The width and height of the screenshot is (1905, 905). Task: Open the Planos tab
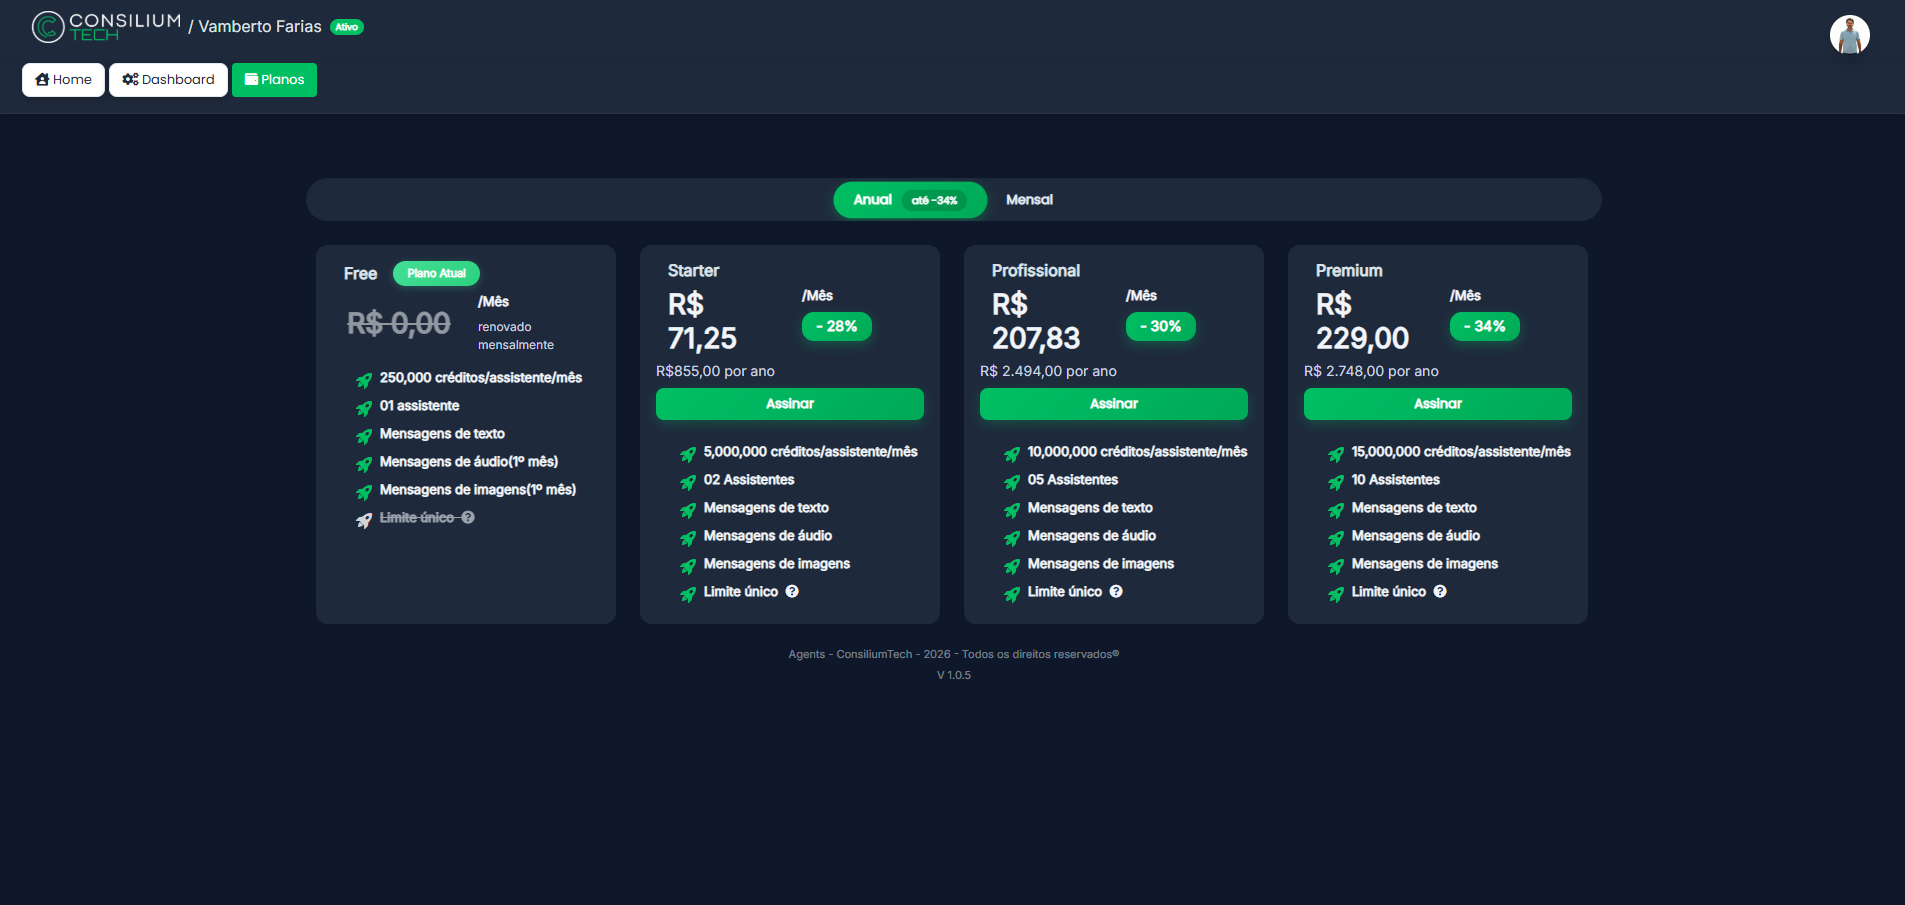click(x=274, y=80)
